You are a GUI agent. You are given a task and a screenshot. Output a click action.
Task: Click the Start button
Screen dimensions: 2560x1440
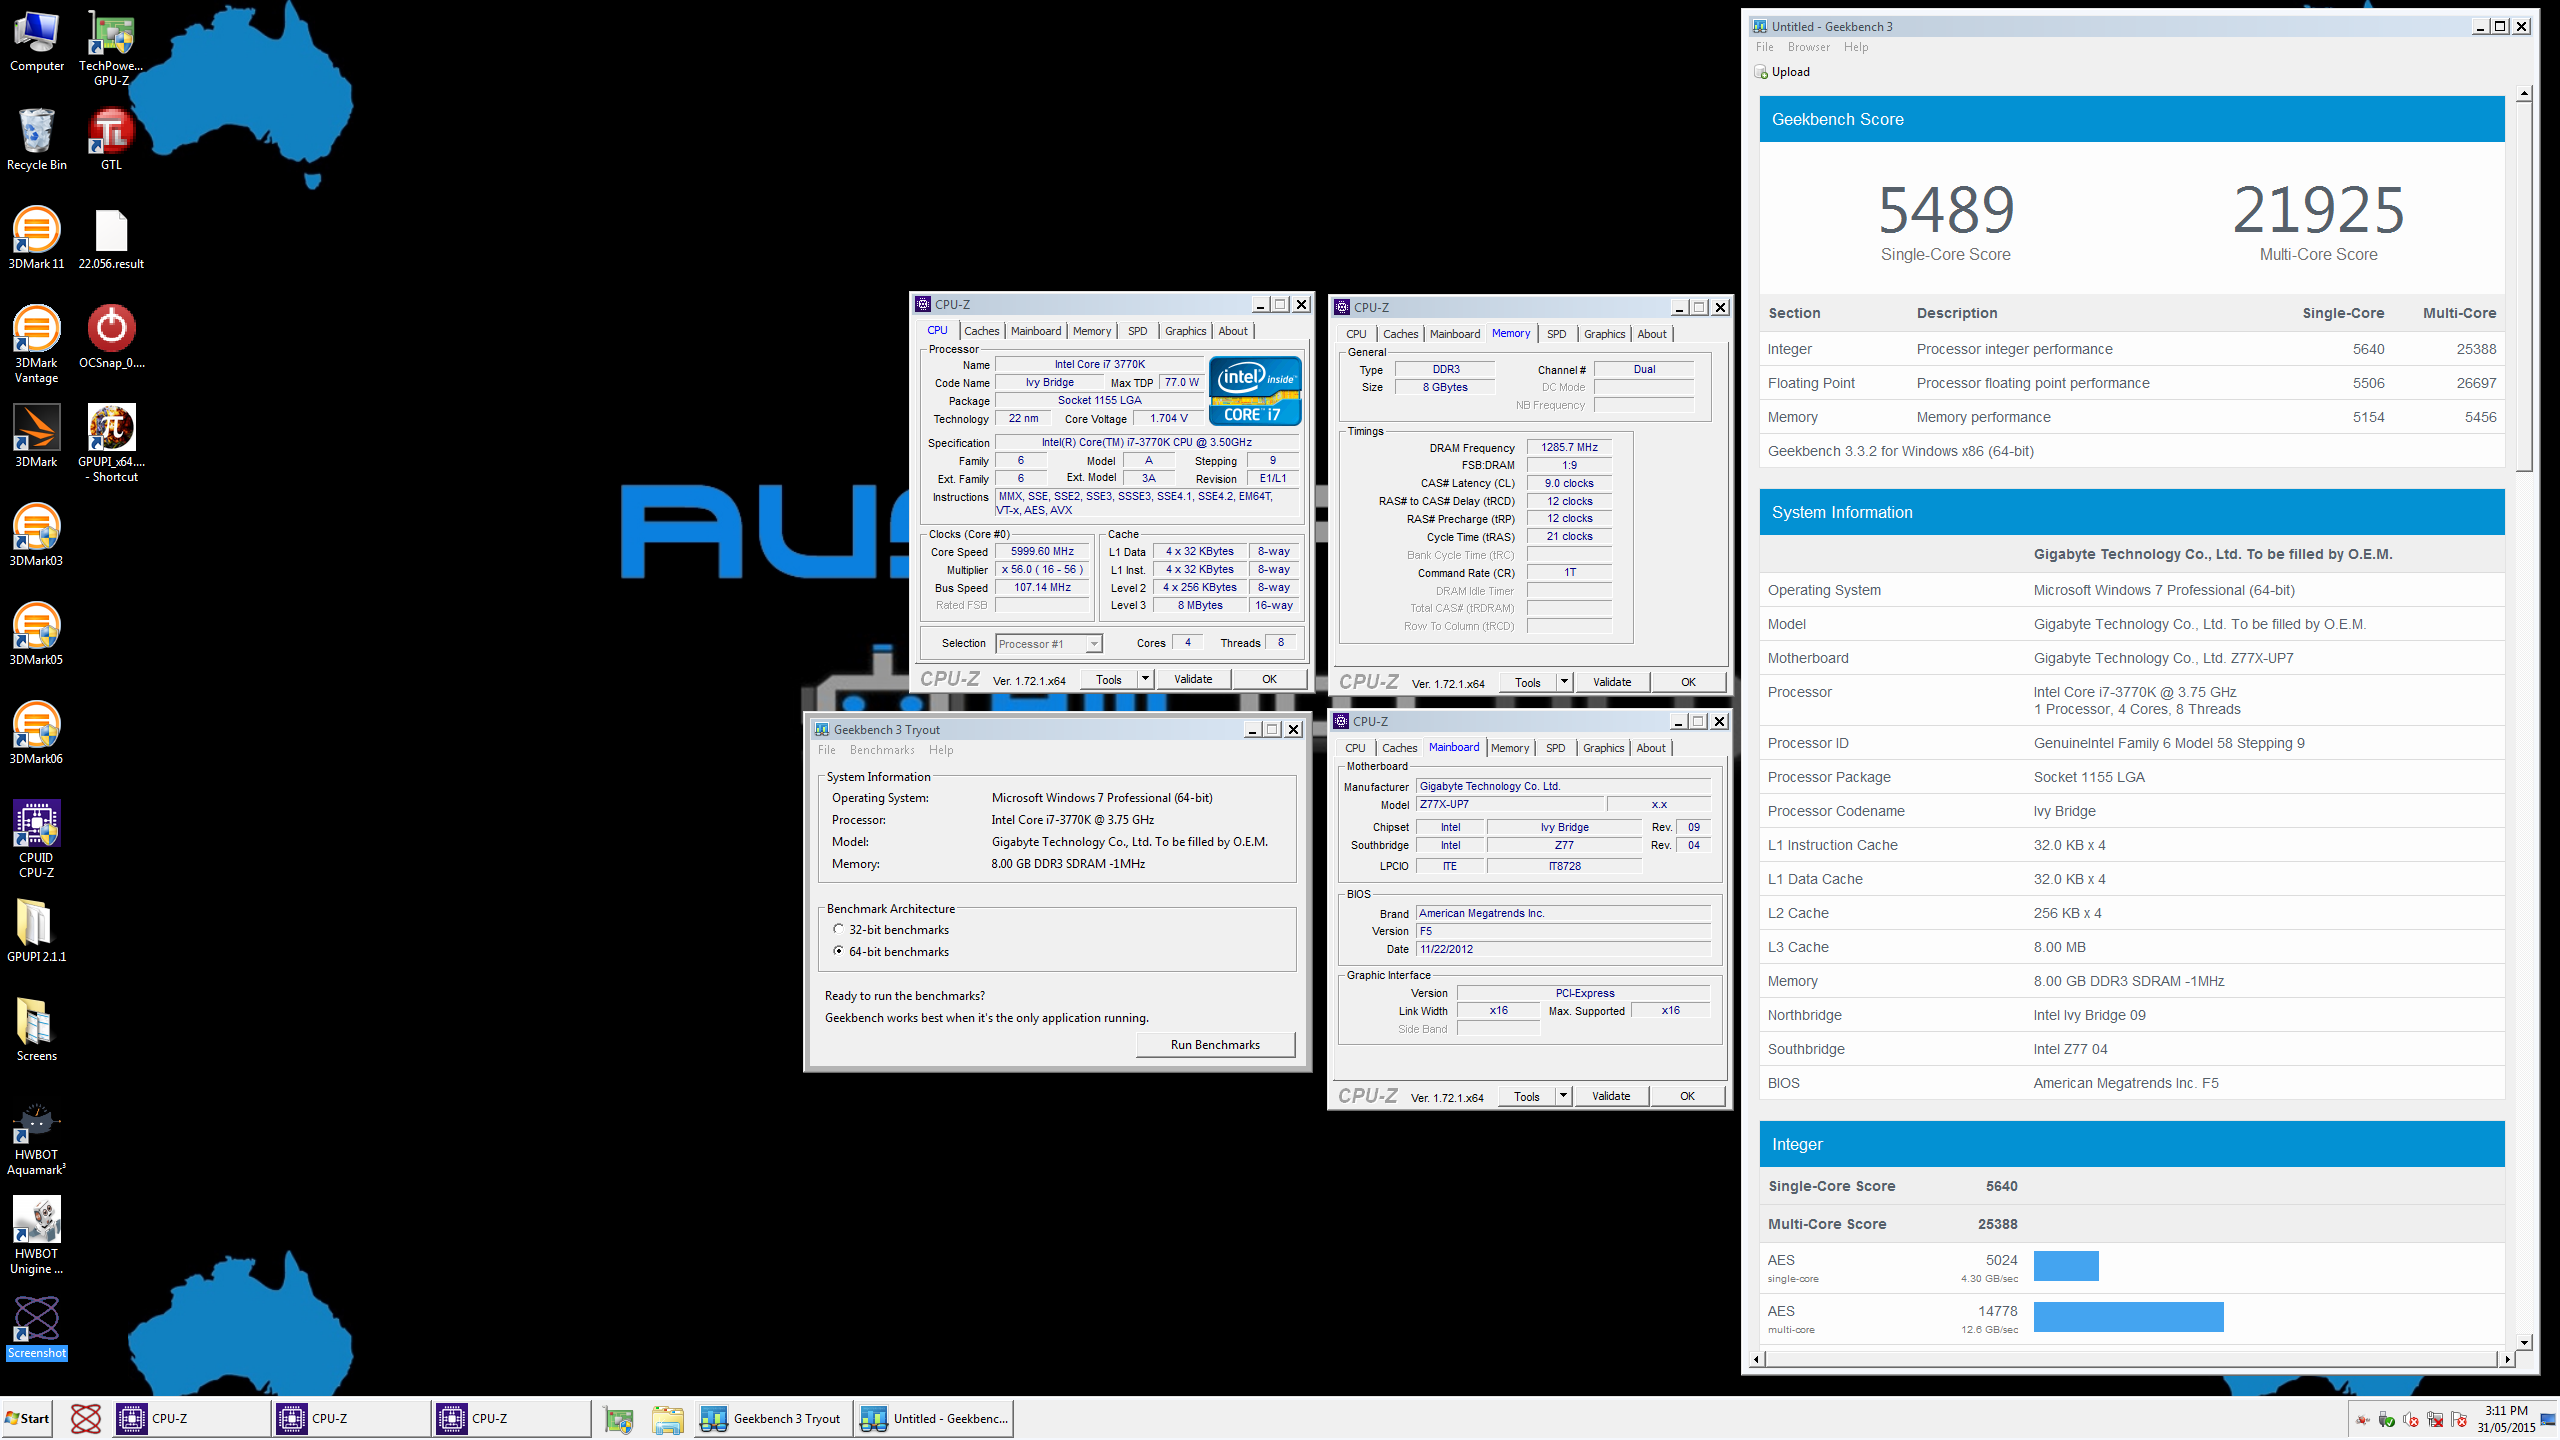pos(27,1418)
